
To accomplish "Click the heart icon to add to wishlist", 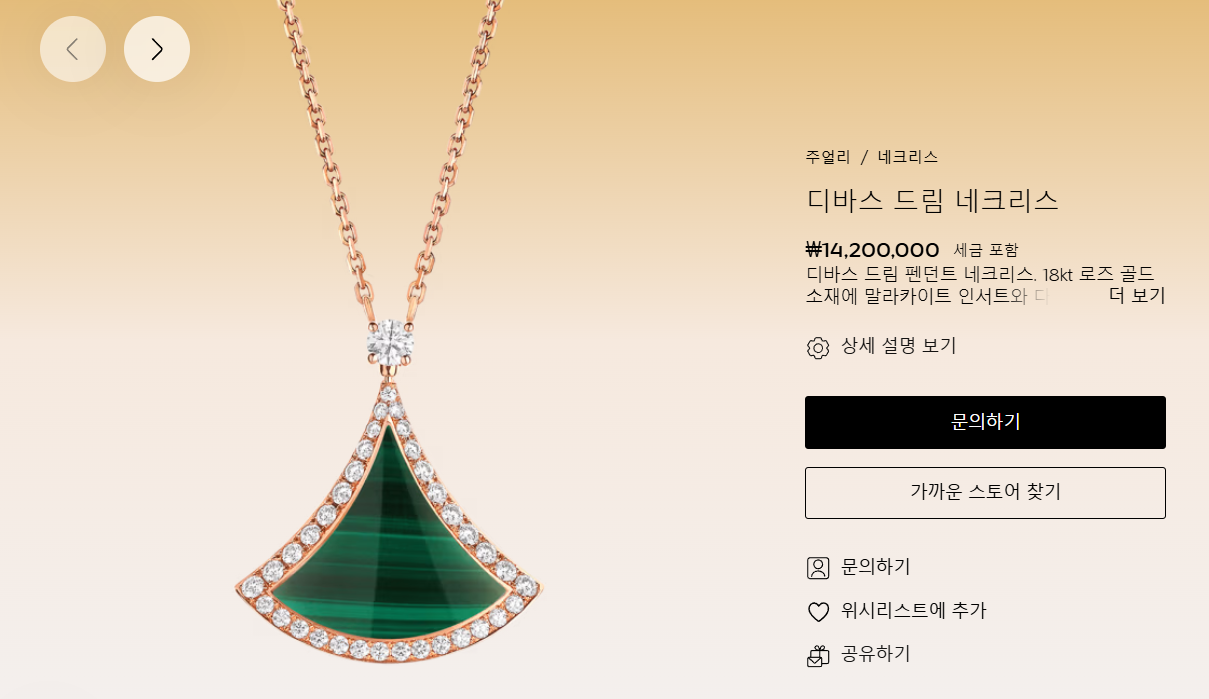I will 818,612.
